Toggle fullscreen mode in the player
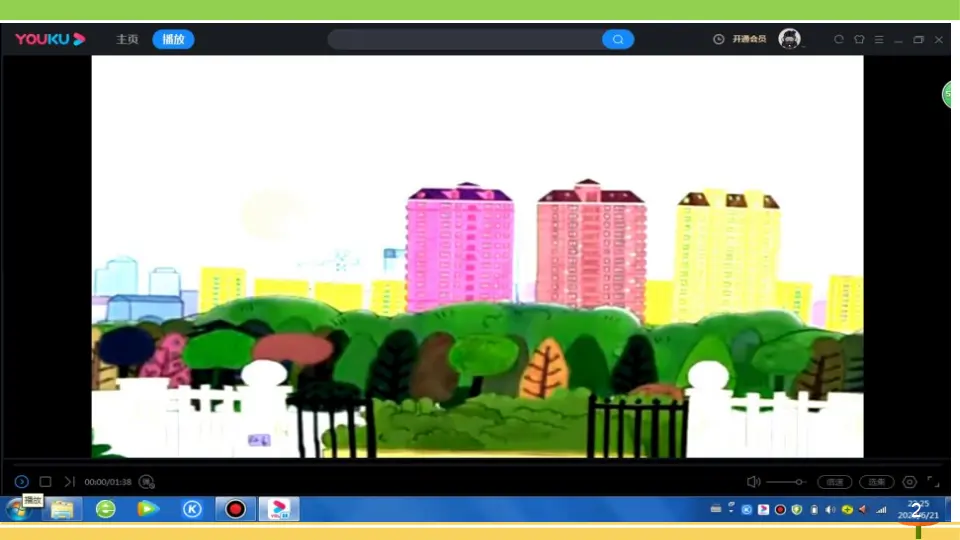Viewport: 960px width, 540px height. point(932,482)
